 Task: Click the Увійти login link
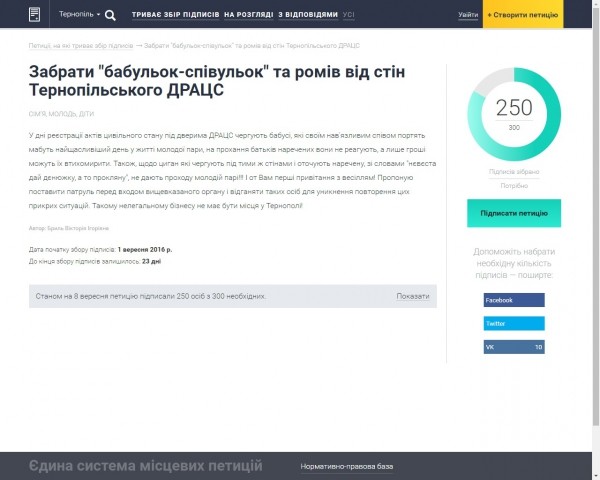(x=468, y=15)
